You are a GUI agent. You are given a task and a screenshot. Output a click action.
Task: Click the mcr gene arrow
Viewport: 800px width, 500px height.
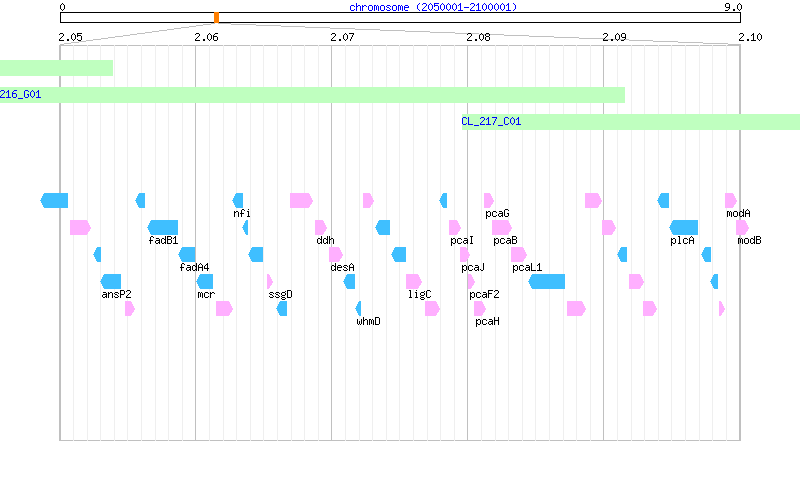click(205, 282)
